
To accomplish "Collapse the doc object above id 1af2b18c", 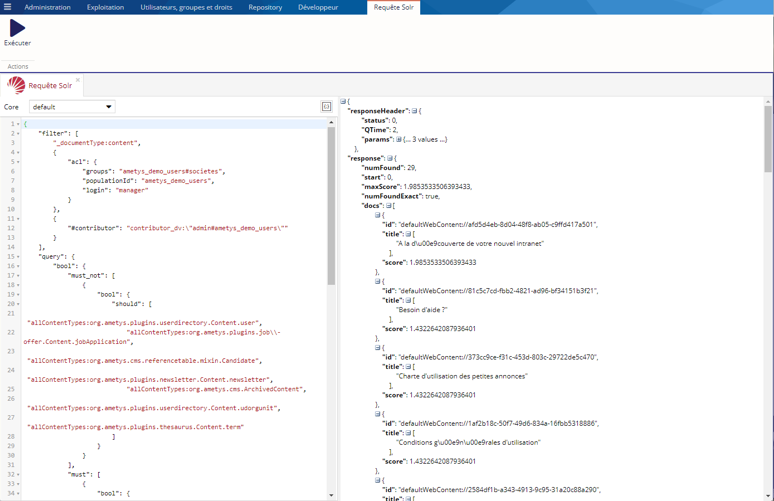I will (x=378, y=414).
